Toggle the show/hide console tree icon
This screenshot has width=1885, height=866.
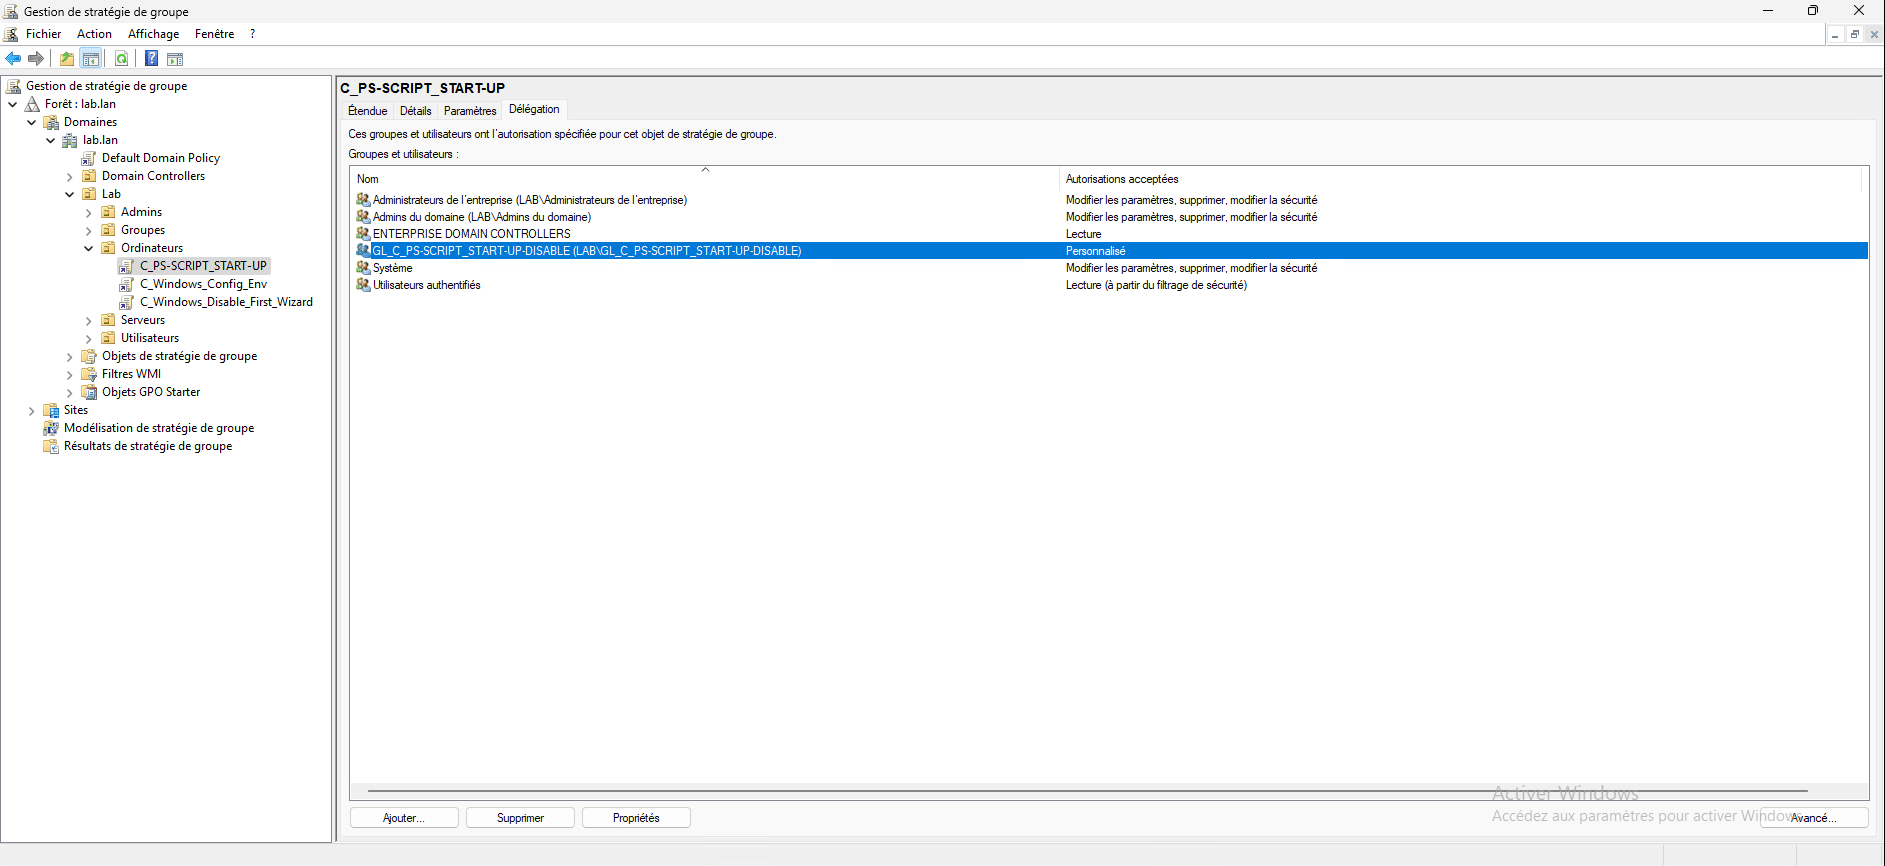91,59
